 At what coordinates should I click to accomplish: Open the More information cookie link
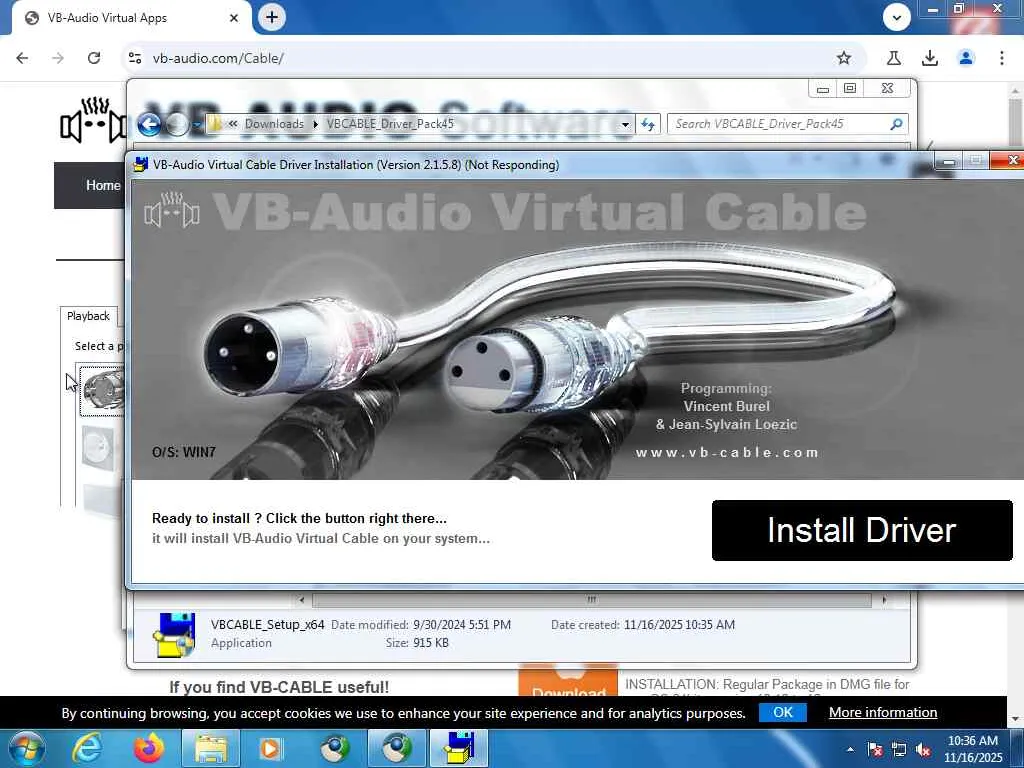pyautogui.click(x=883, y=712)
